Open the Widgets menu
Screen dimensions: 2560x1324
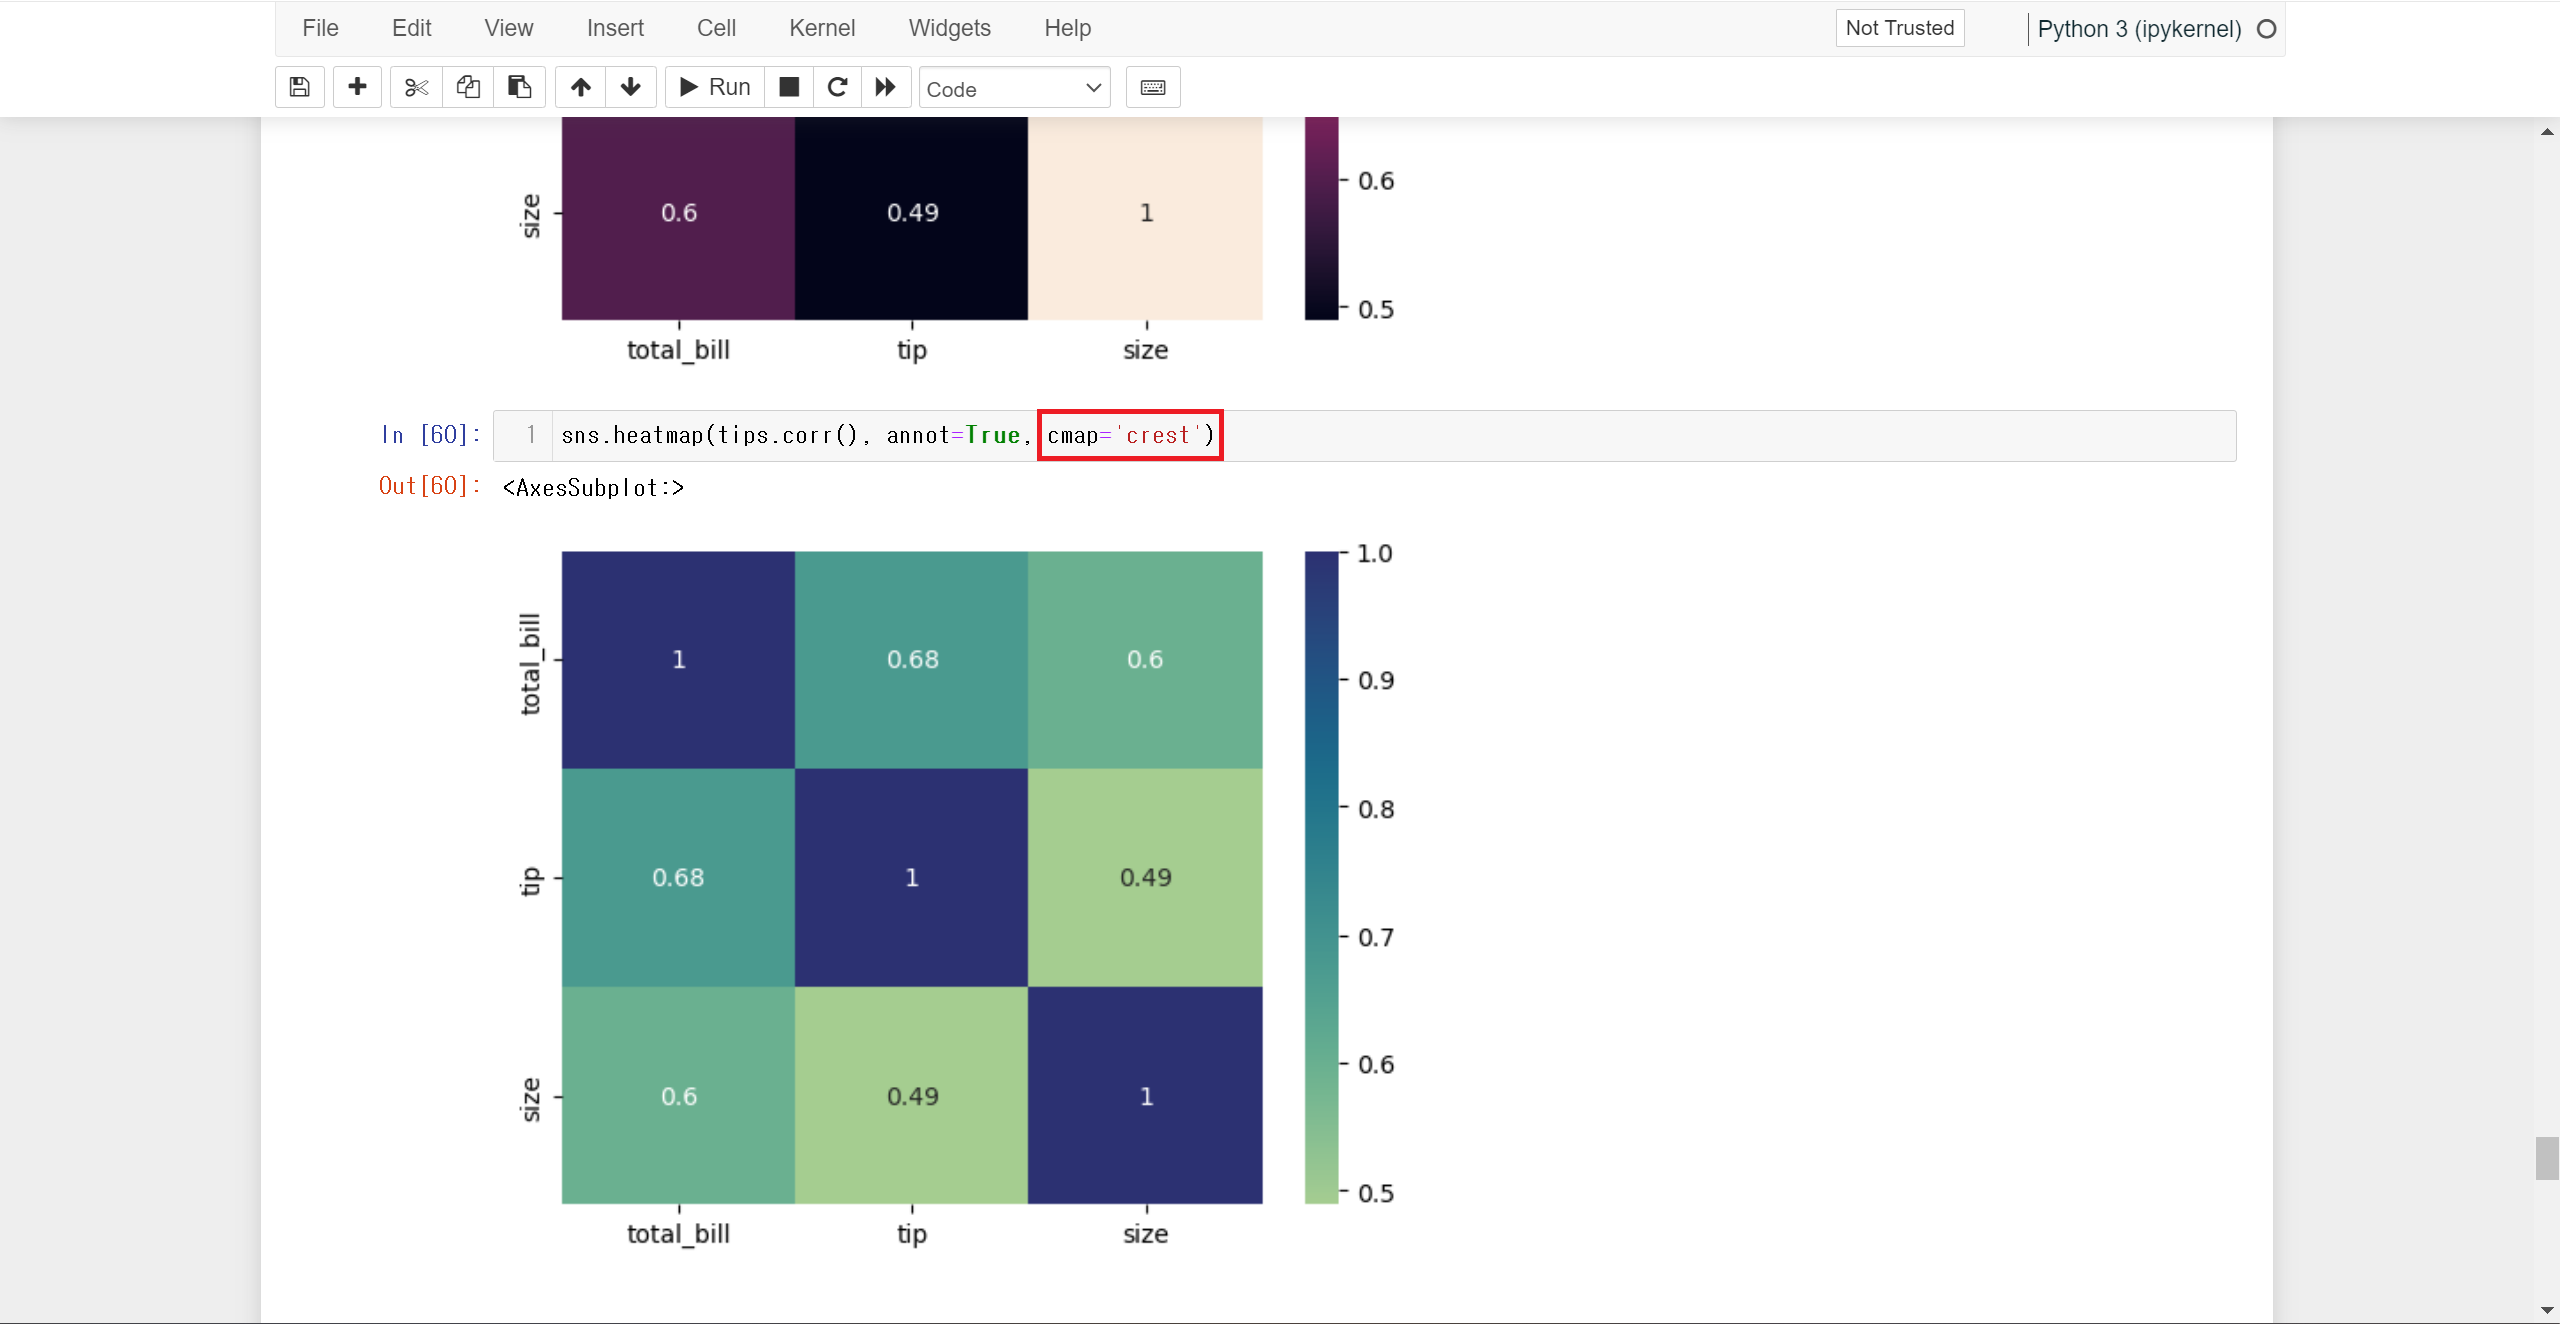click(949, 28)
